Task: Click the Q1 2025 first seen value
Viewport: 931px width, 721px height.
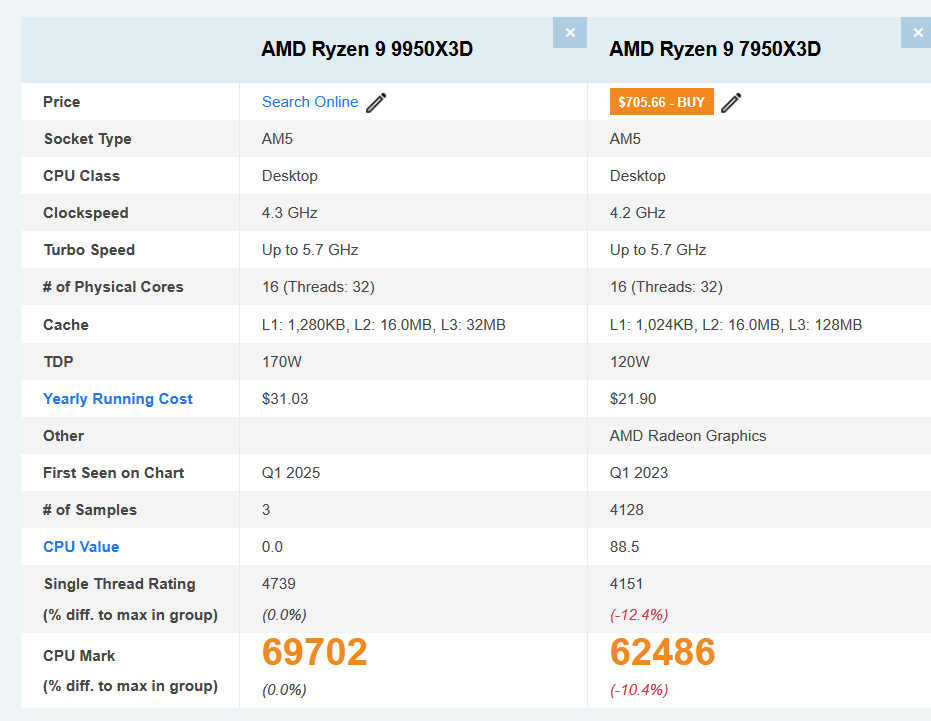Action: point(291,473)
